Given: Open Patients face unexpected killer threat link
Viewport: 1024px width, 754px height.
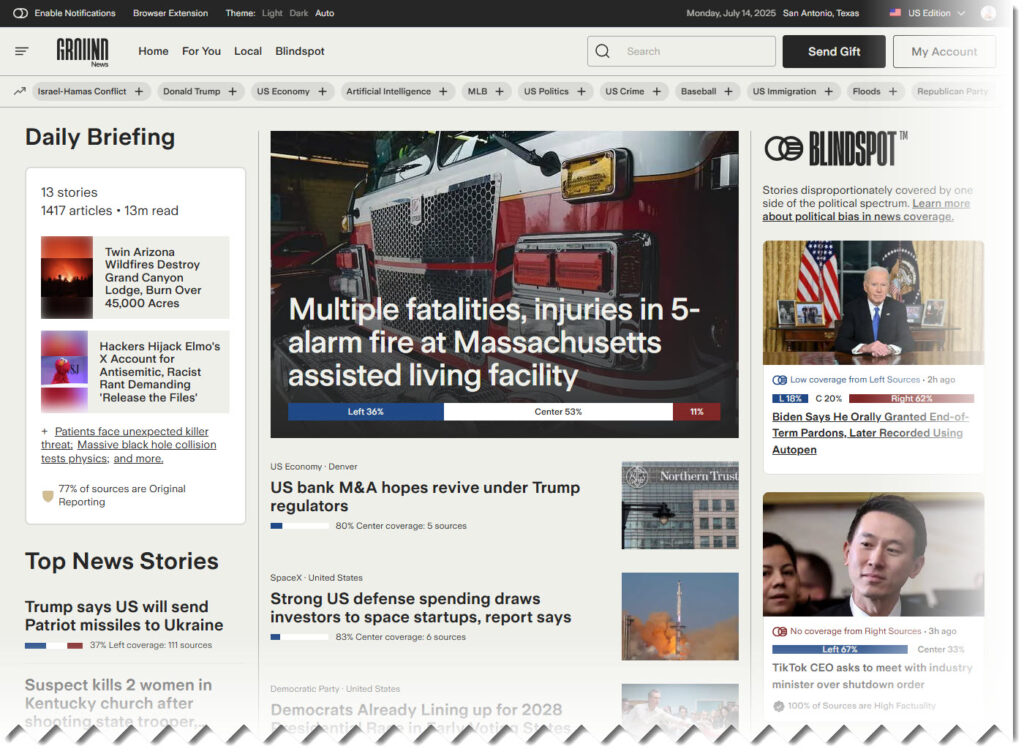Looking at the screenshot, I should tap(125, 438).
